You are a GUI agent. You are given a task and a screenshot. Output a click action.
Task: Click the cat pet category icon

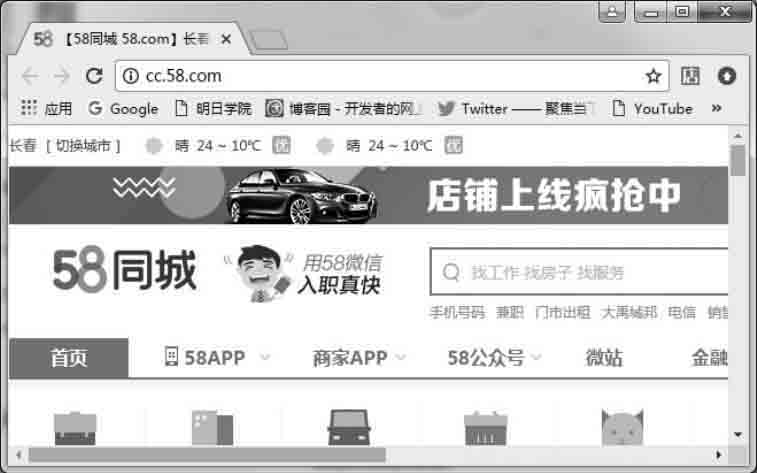[x=622, y=428]
